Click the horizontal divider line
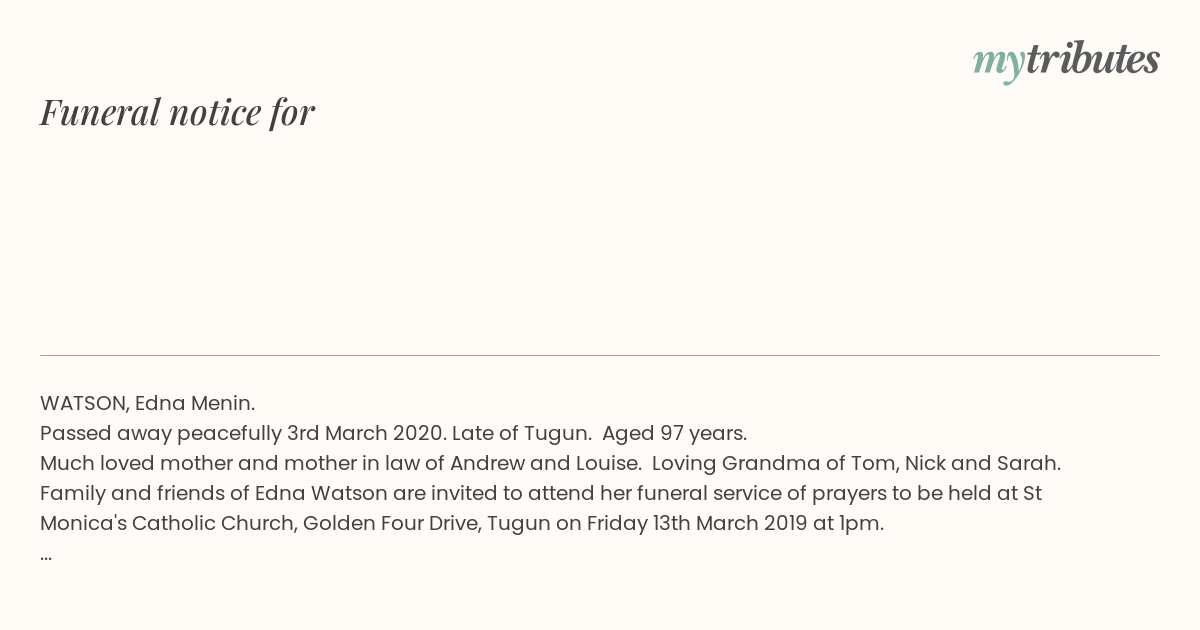 [600, 355]
